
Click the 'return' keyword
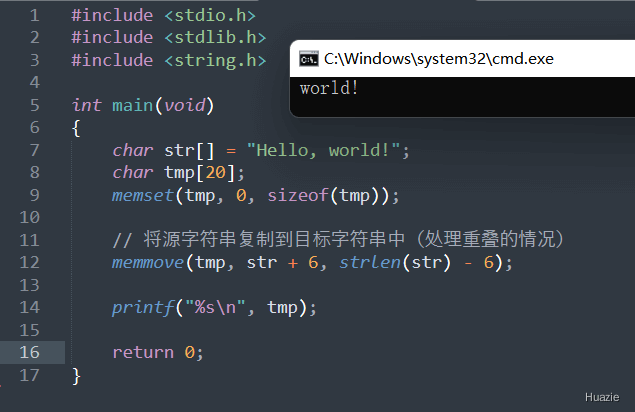[x=143, y=352]
